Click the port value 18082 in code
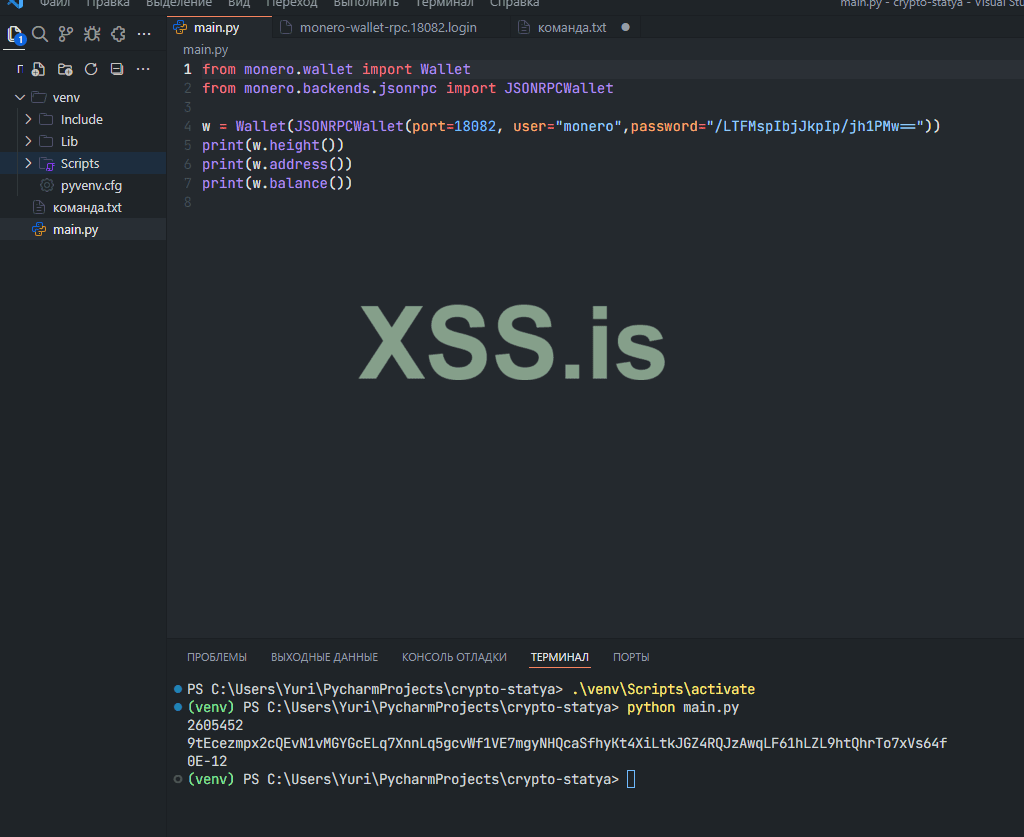Viewport: 1024px width, 837px height. click(475, 126)
